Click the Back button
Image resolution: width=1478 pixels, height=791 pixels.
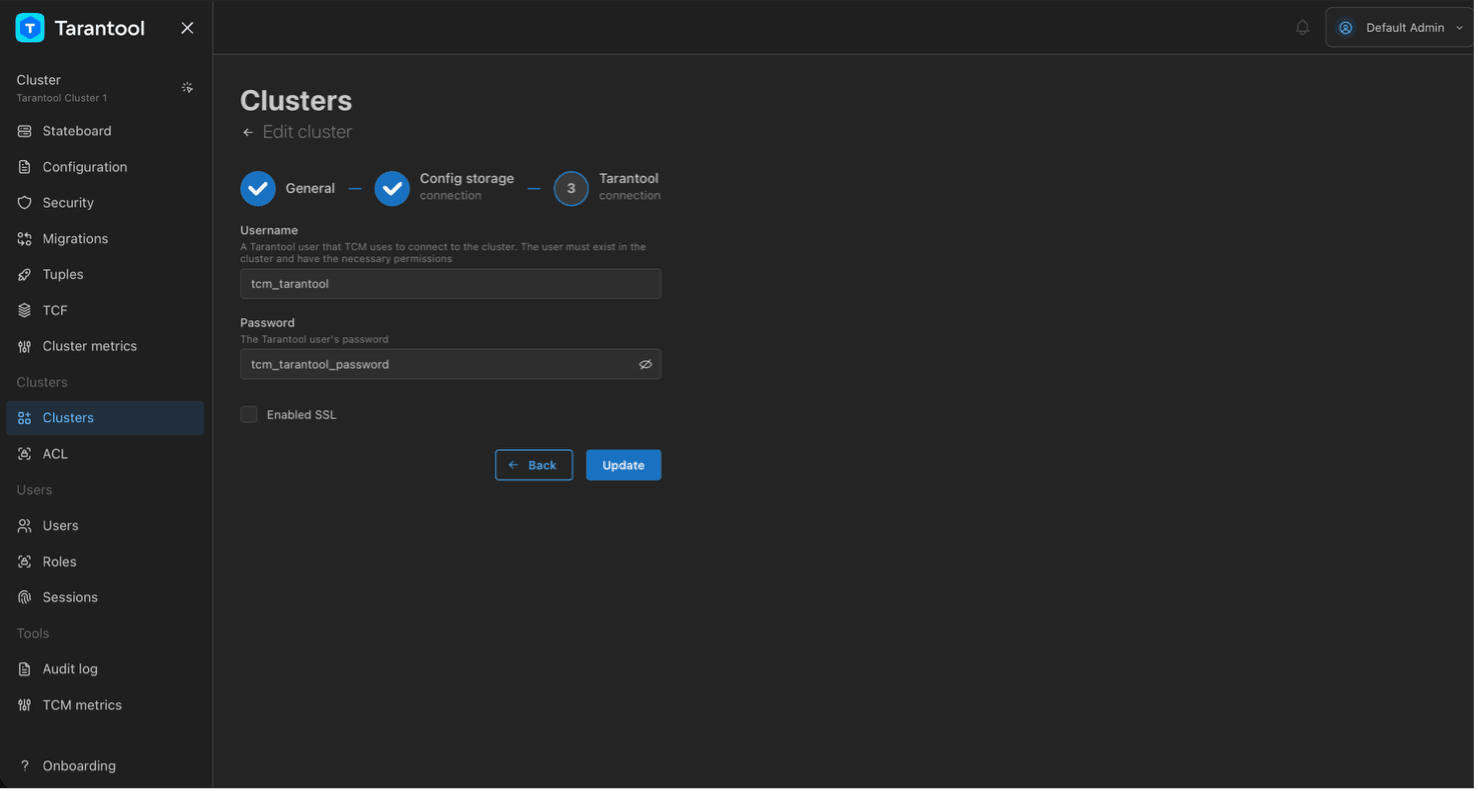click(535, 466)
